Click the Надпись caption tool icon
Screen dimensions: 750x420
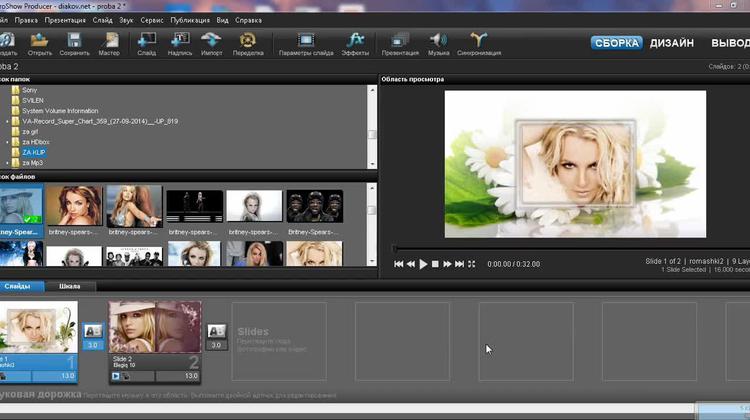[180, 44]
